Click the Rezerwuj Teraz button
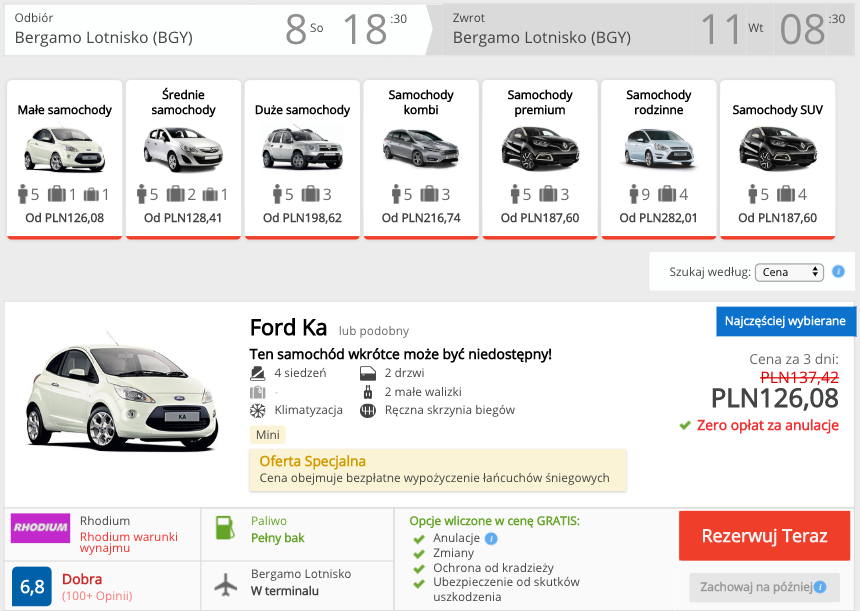 tap(765, 536)
